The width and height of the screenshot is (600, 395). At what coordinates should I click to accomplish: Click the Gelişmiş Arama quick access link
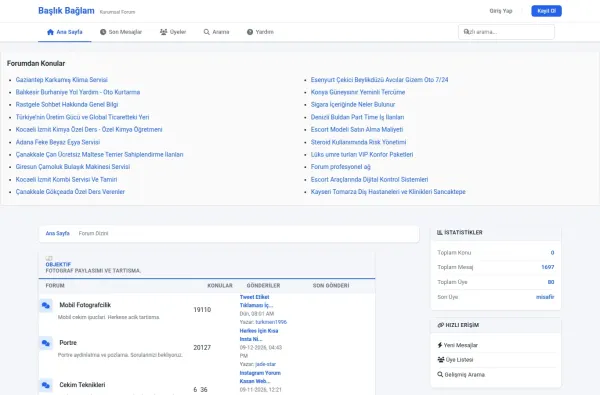pos(465,375)
